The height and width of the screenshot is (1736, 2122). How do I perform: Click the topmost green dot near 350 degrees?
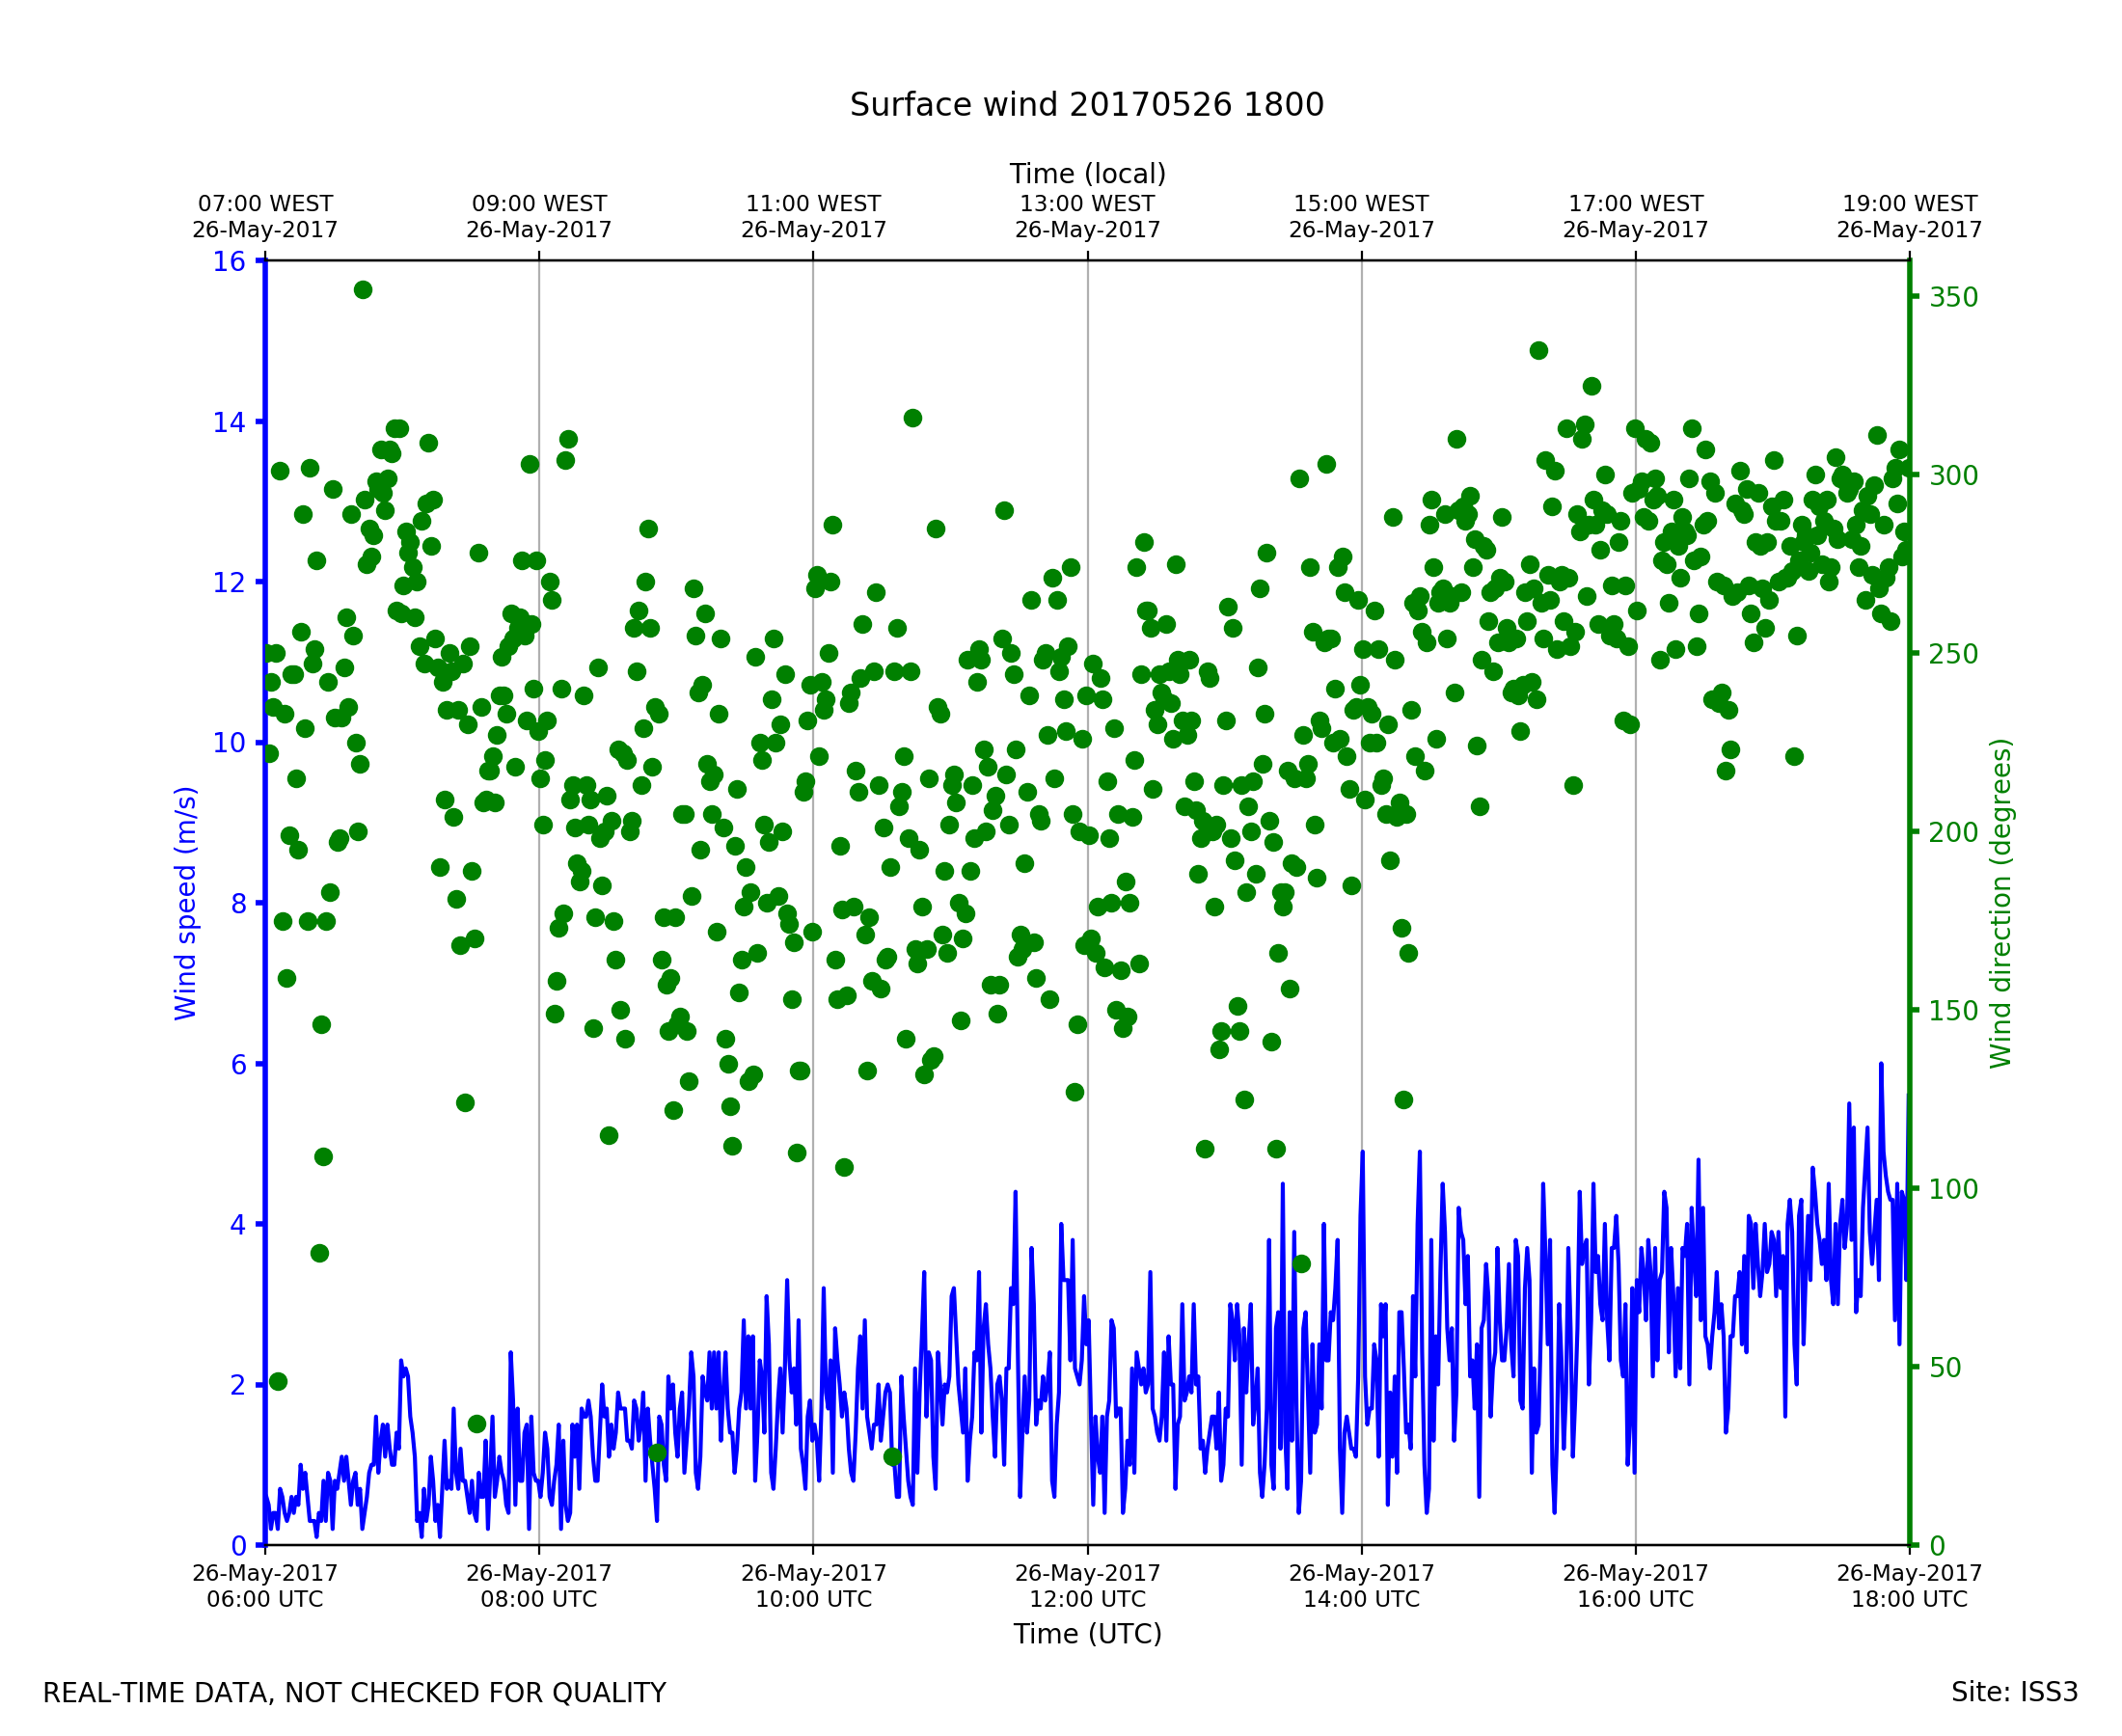tap(363, 290)
